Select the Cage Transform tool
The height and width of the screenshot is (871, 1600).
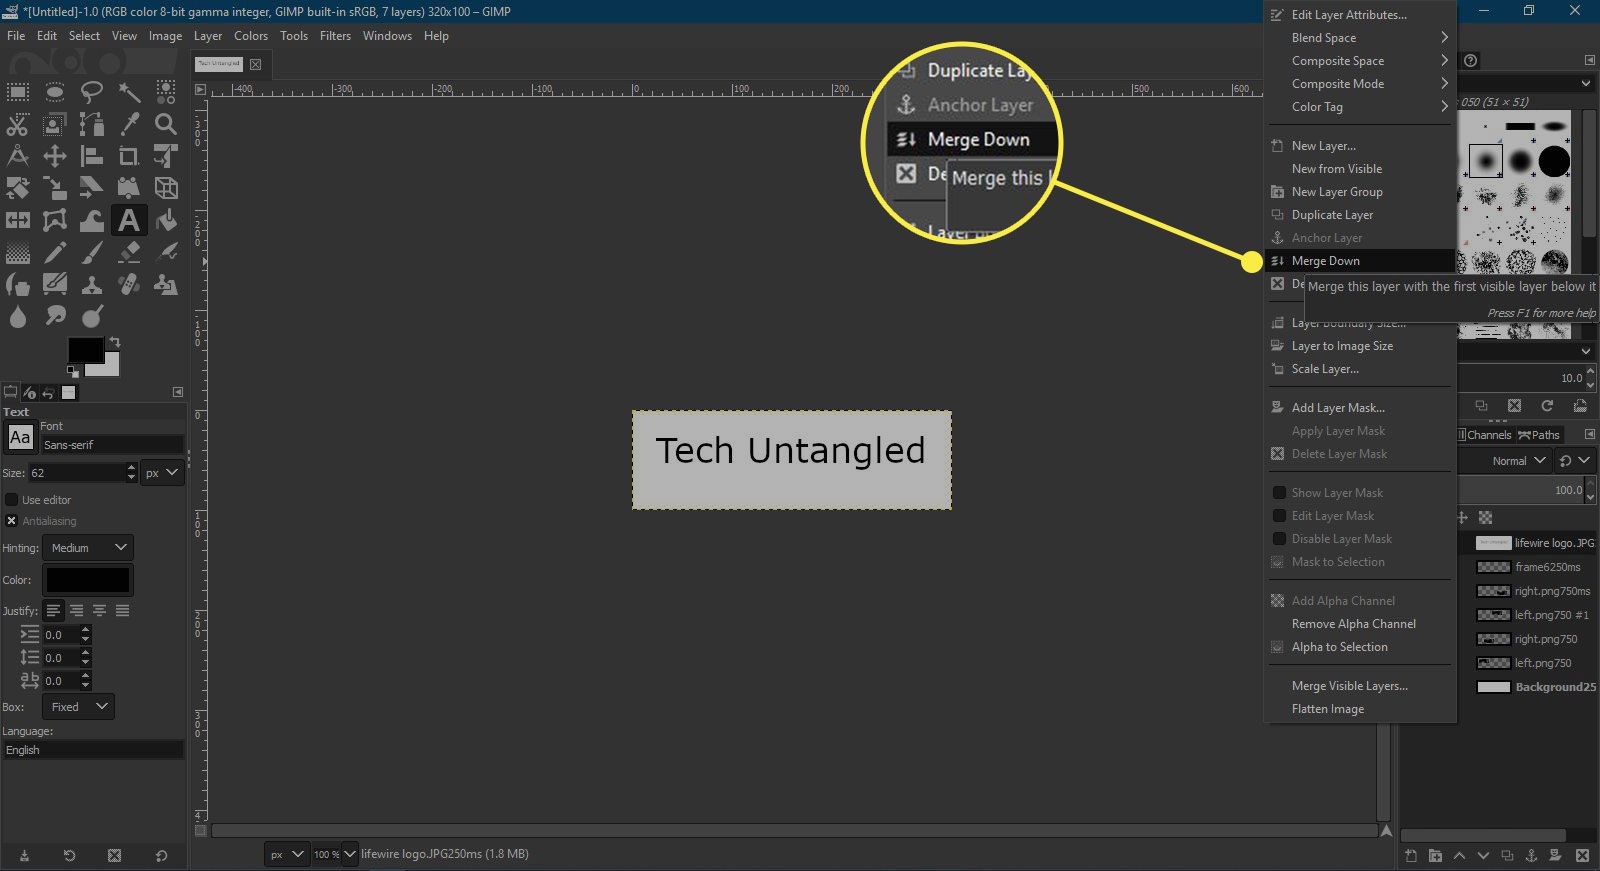tap(55, 220)
